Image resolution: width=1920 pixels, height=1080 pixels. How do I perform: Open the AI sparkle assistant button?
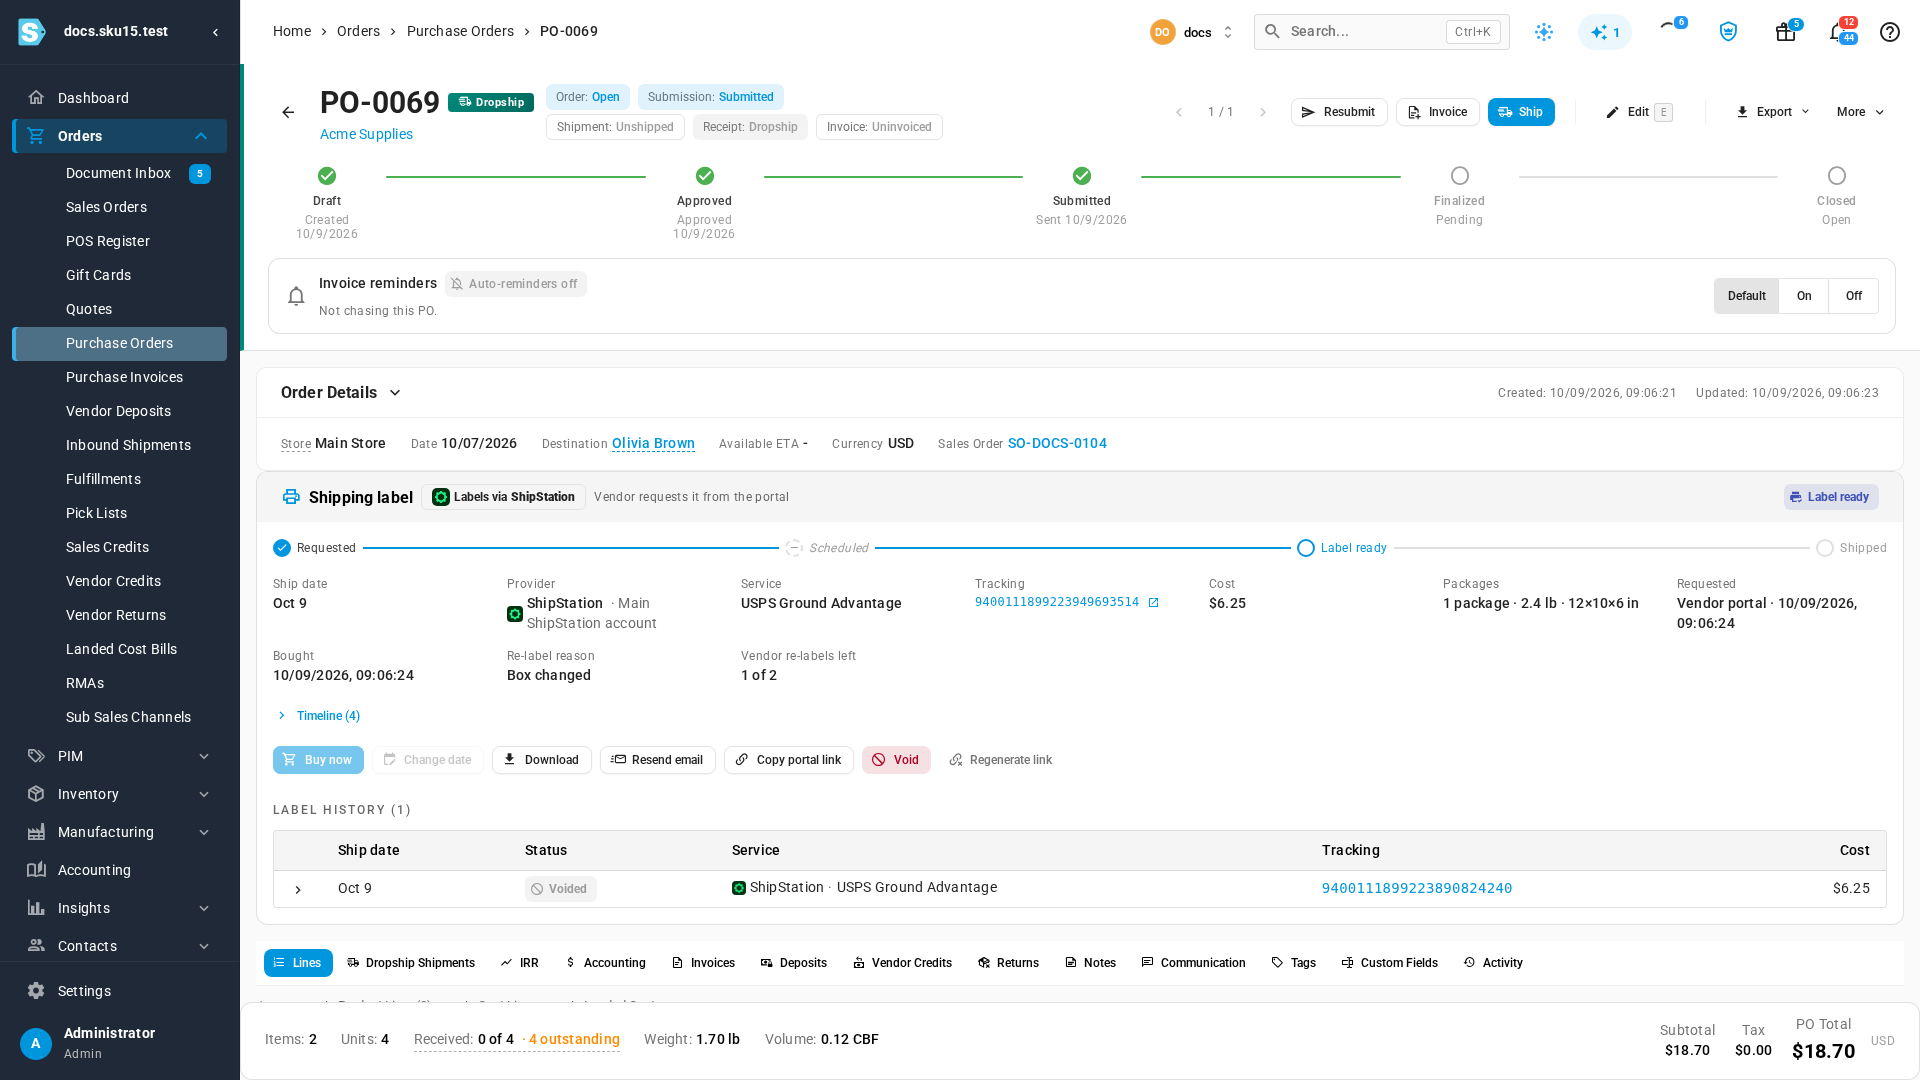tap(1605, 32)
